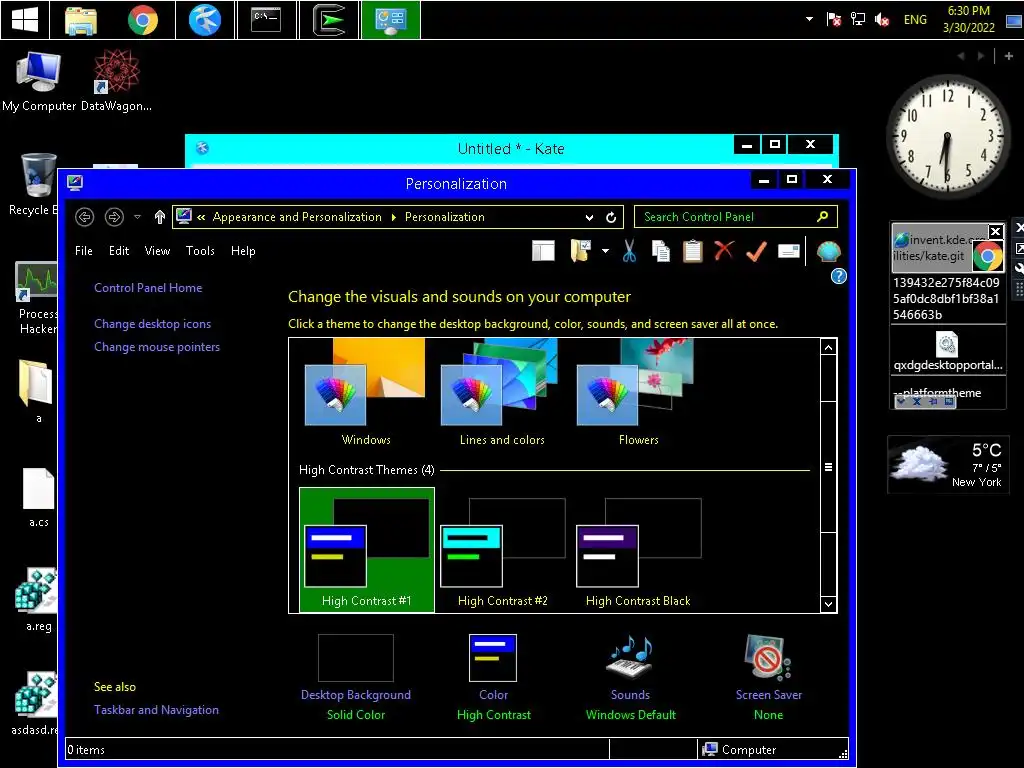Image resolution: width=1024 pixels, height=768 pixels.
Task: Click the clipboard Paste icon in toolbar
Action: click(692, 251)
